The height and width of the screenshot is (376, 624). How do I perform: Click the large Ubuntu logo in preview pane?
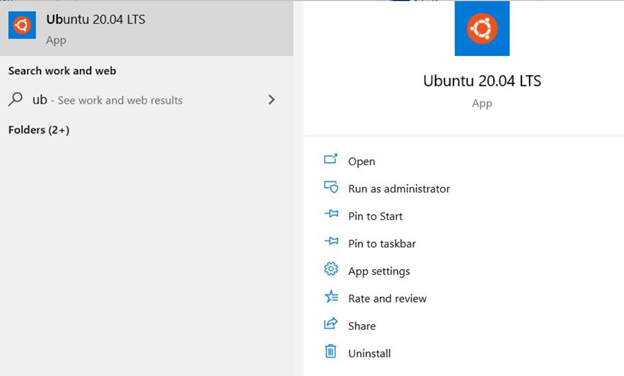pyautogui.click(x=482, y=29)
